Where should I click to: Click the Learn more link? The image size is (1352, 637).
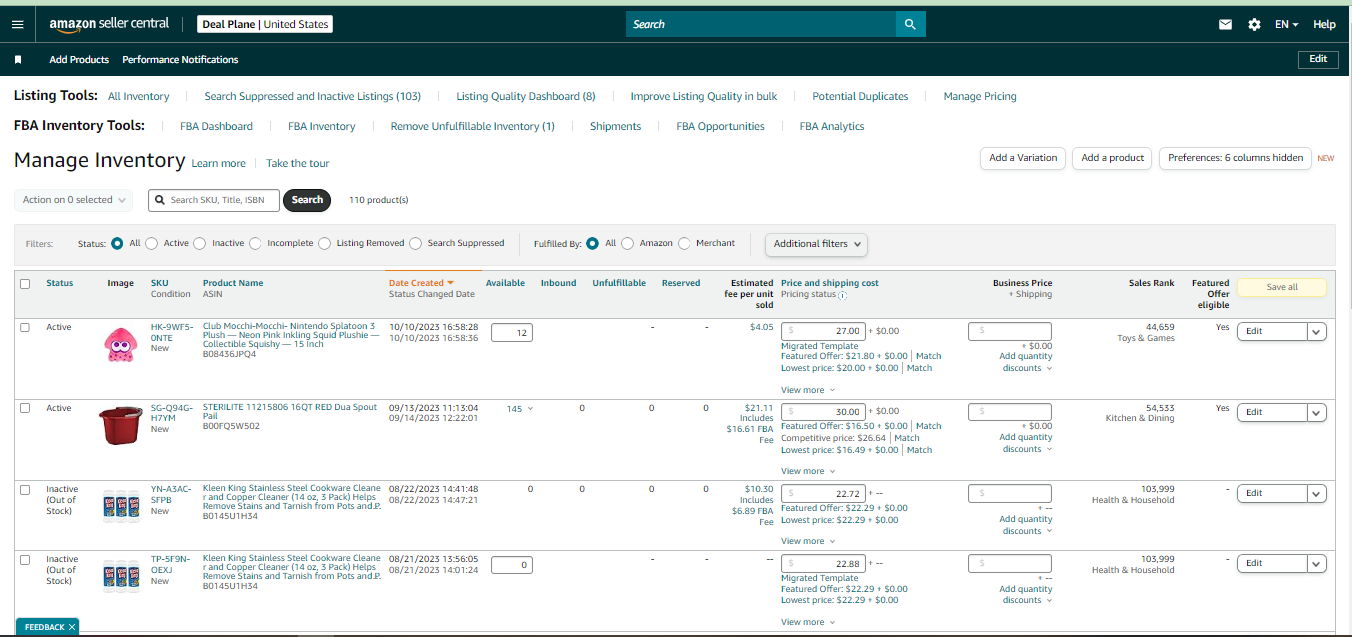point(218,163)
